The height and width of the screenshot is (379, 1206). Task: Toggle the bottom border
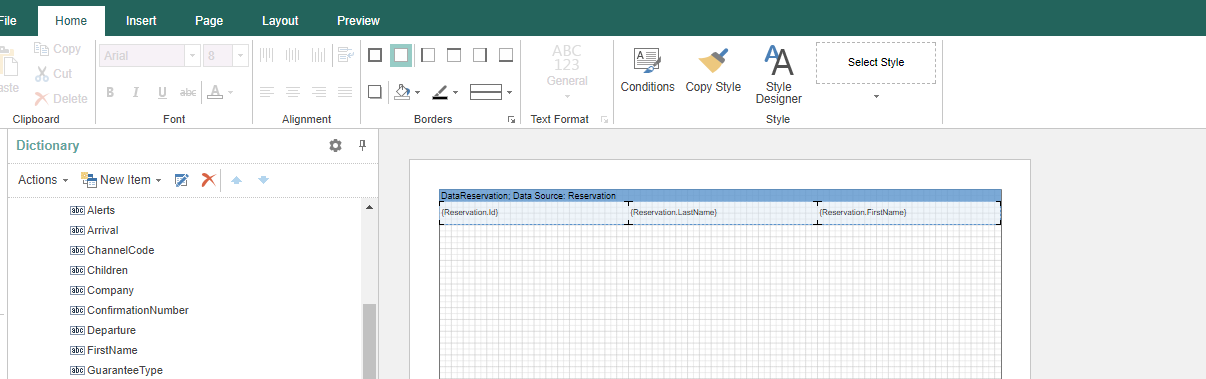click(506, 55)
